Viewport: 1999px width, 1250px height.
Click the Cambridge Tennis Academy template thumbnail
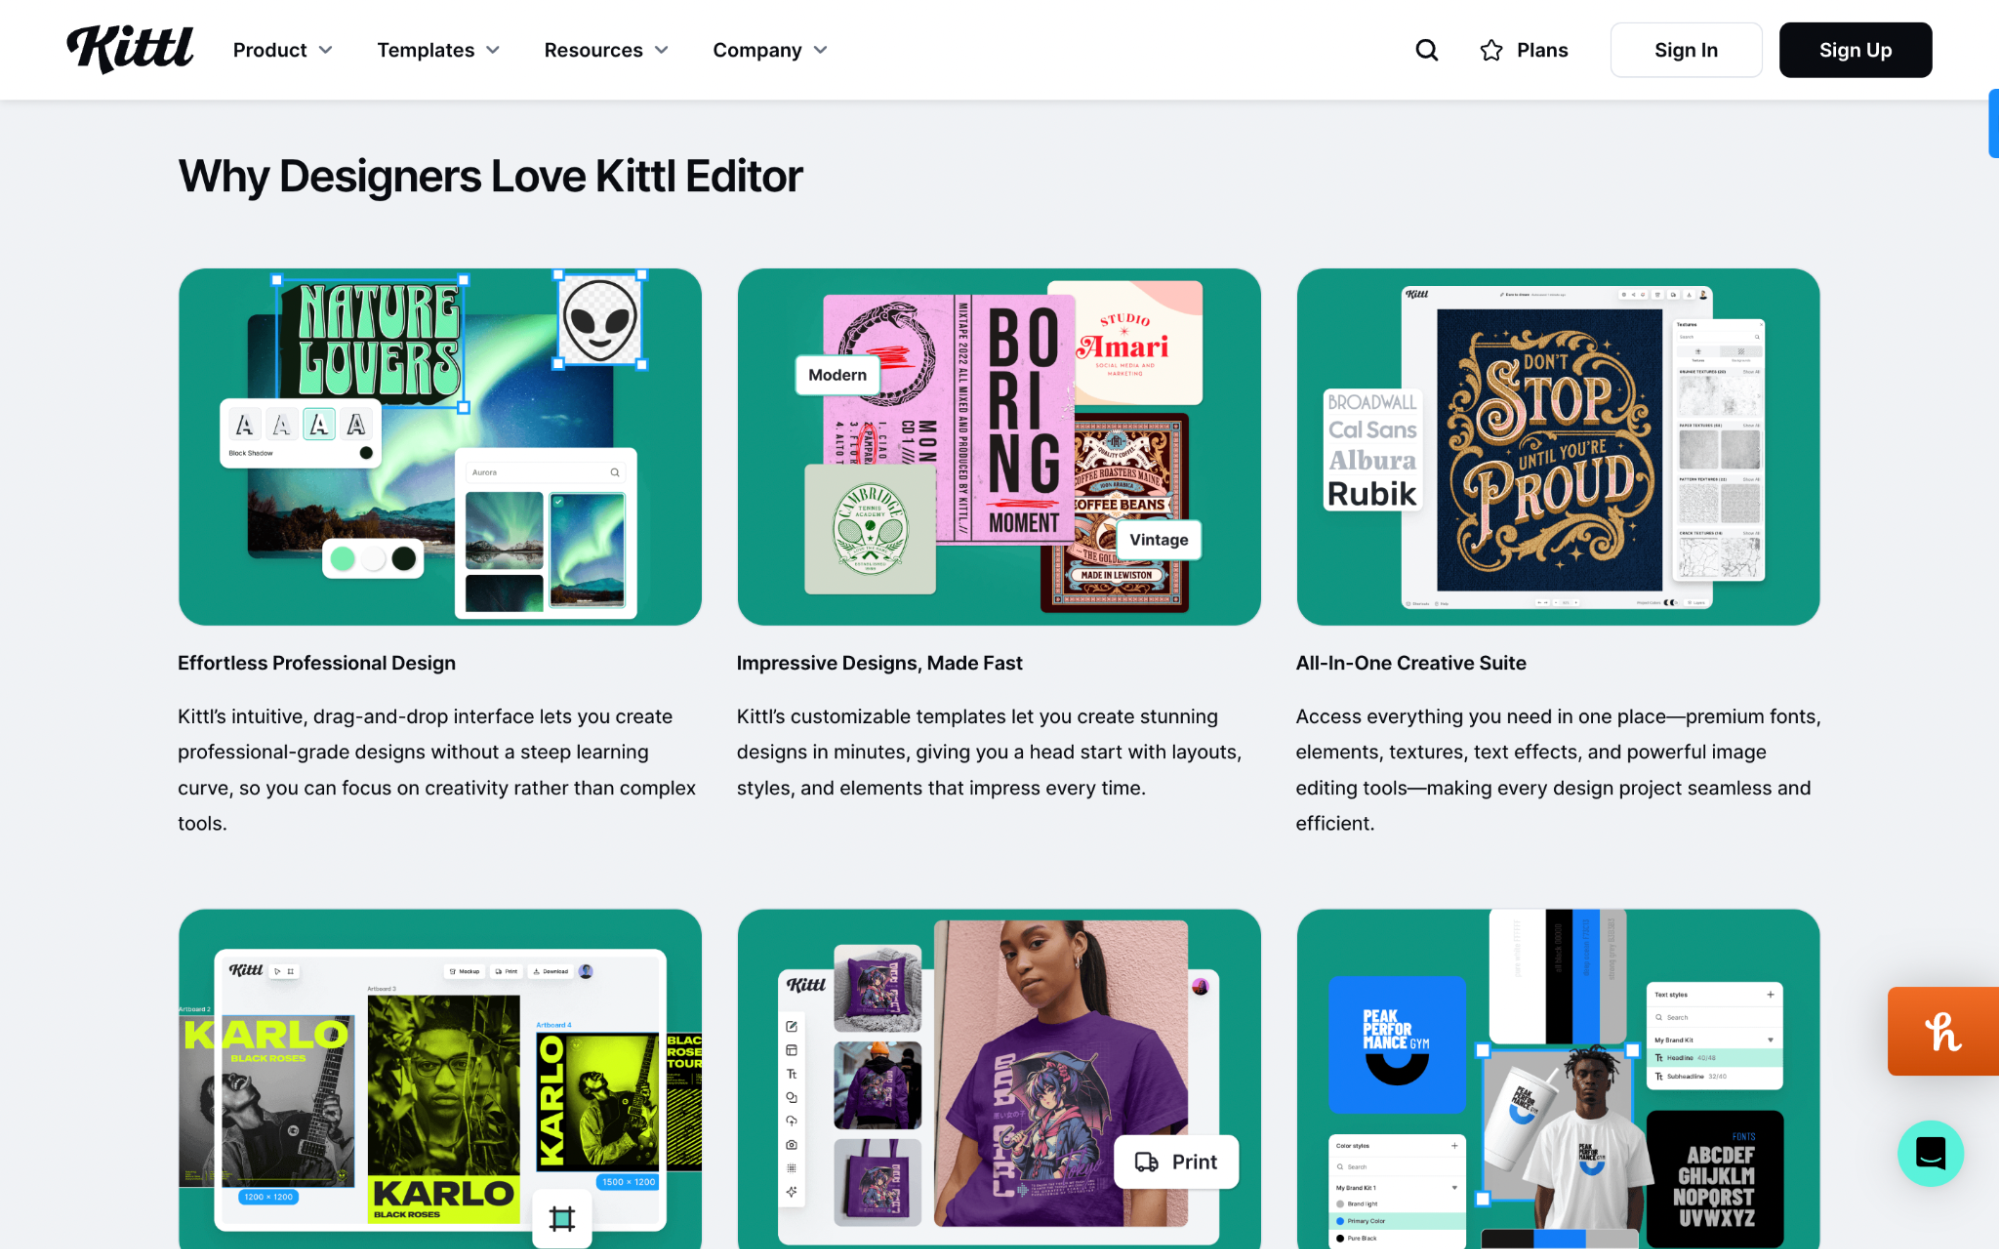pyautogui.click(x=870, y=529)
